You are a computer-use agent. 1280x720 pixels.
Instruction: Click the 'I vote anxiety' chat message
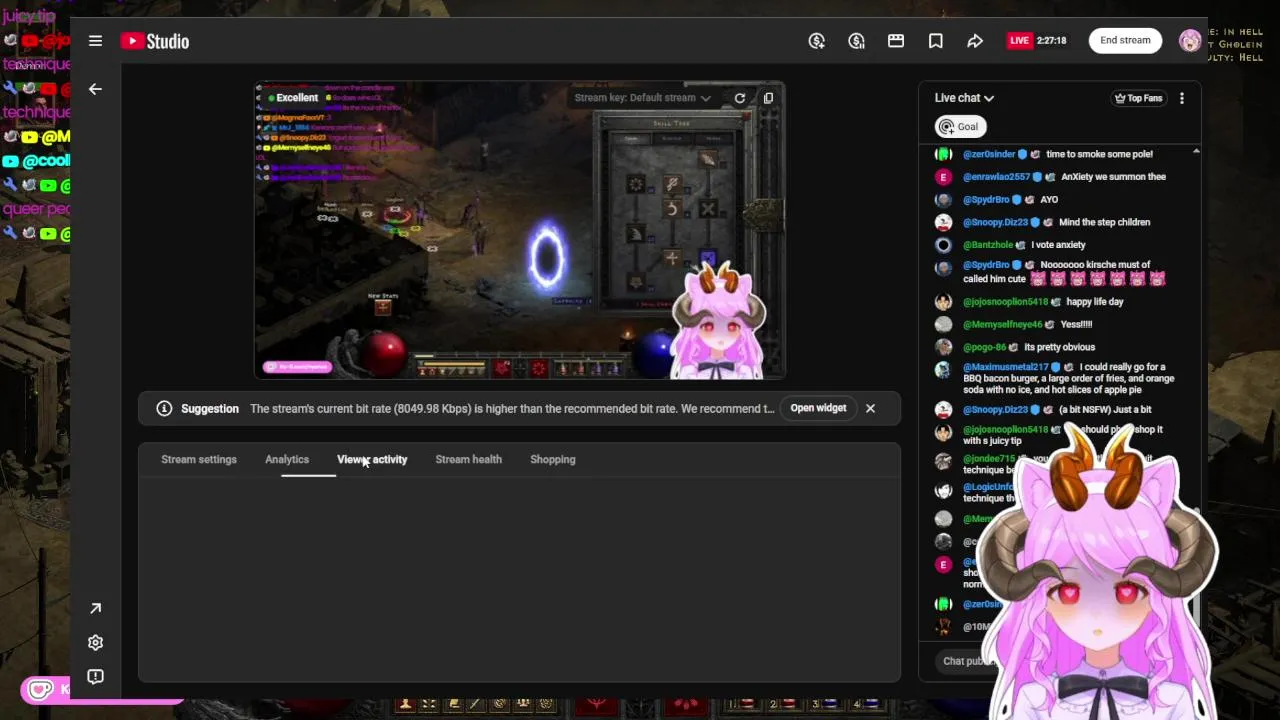click(1058, 245)
